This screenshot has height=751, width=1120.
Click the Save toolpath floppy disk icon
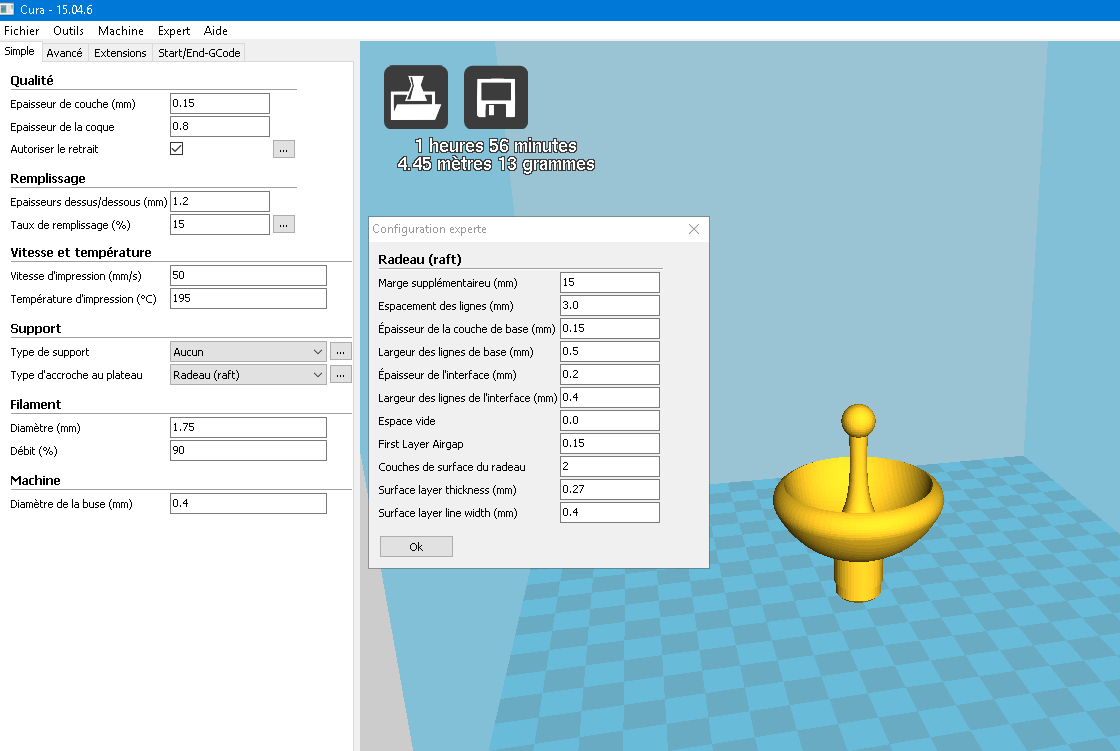click(496, 97)
